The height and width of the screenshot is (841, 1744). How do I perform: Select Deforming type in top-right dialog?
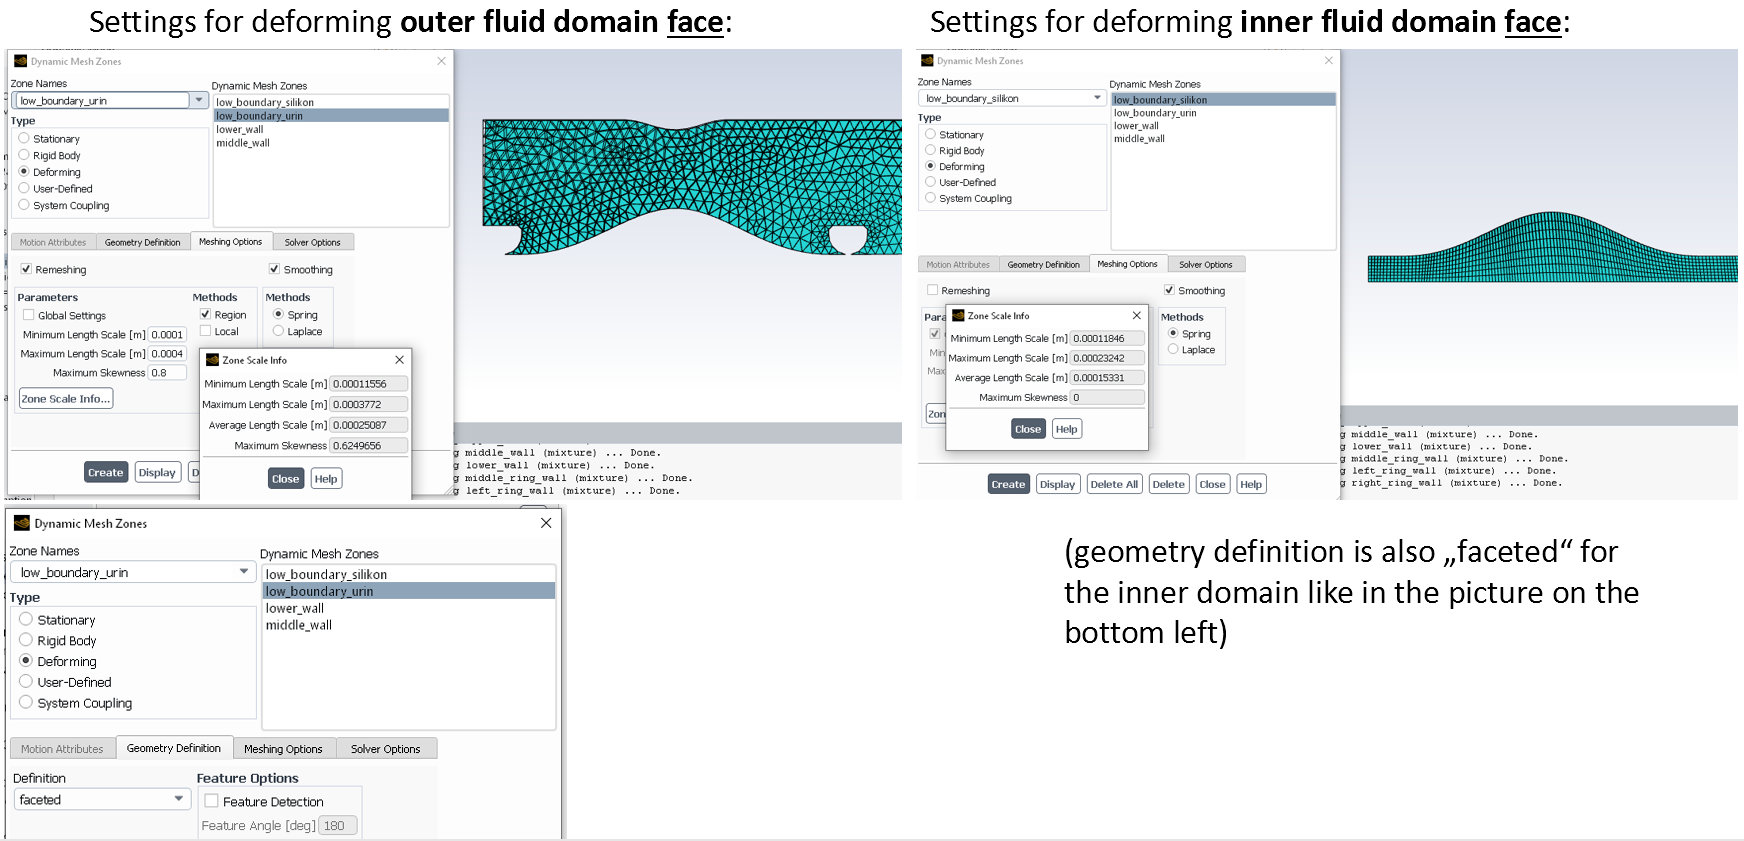click(931, 166)
